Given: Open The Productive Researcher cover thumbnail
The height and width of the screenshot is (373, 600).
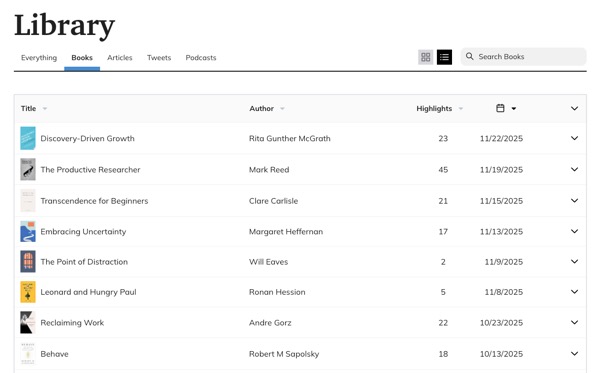Looking at the screenshot, I should (28, 169).
